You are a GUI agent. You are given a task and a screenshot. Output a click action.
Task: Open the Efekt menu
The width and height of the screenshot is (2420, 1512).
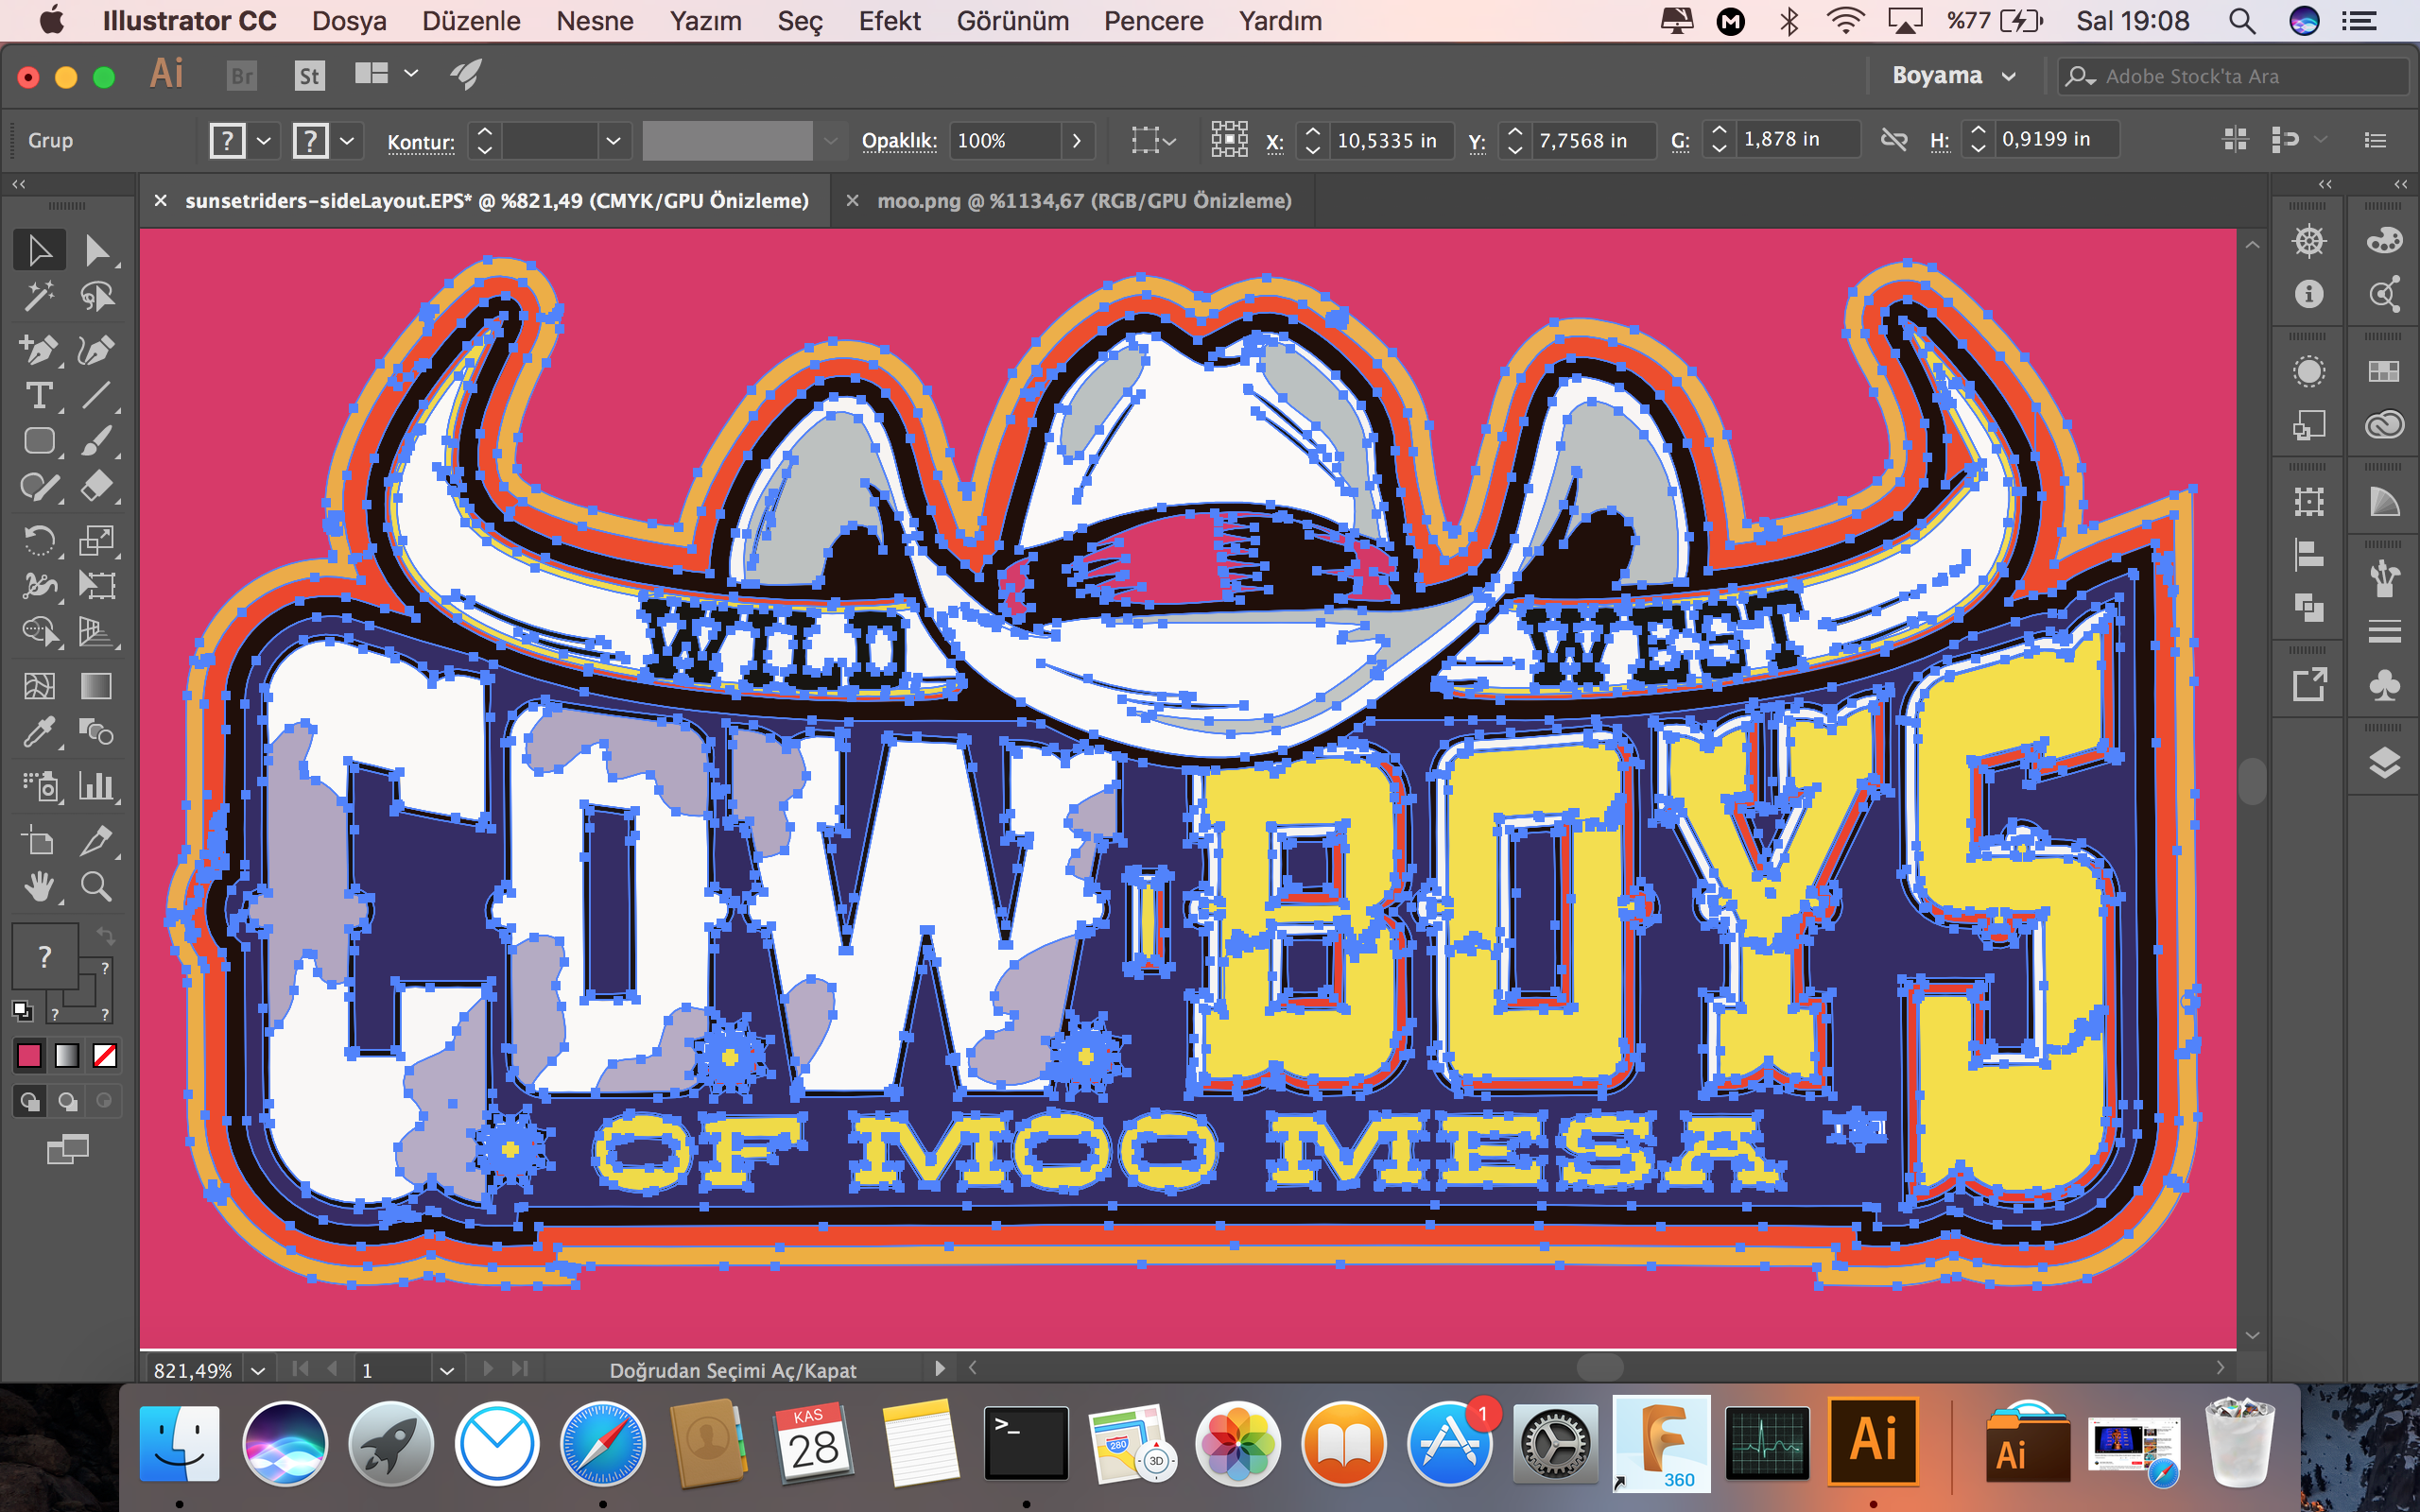pos(890,21)
